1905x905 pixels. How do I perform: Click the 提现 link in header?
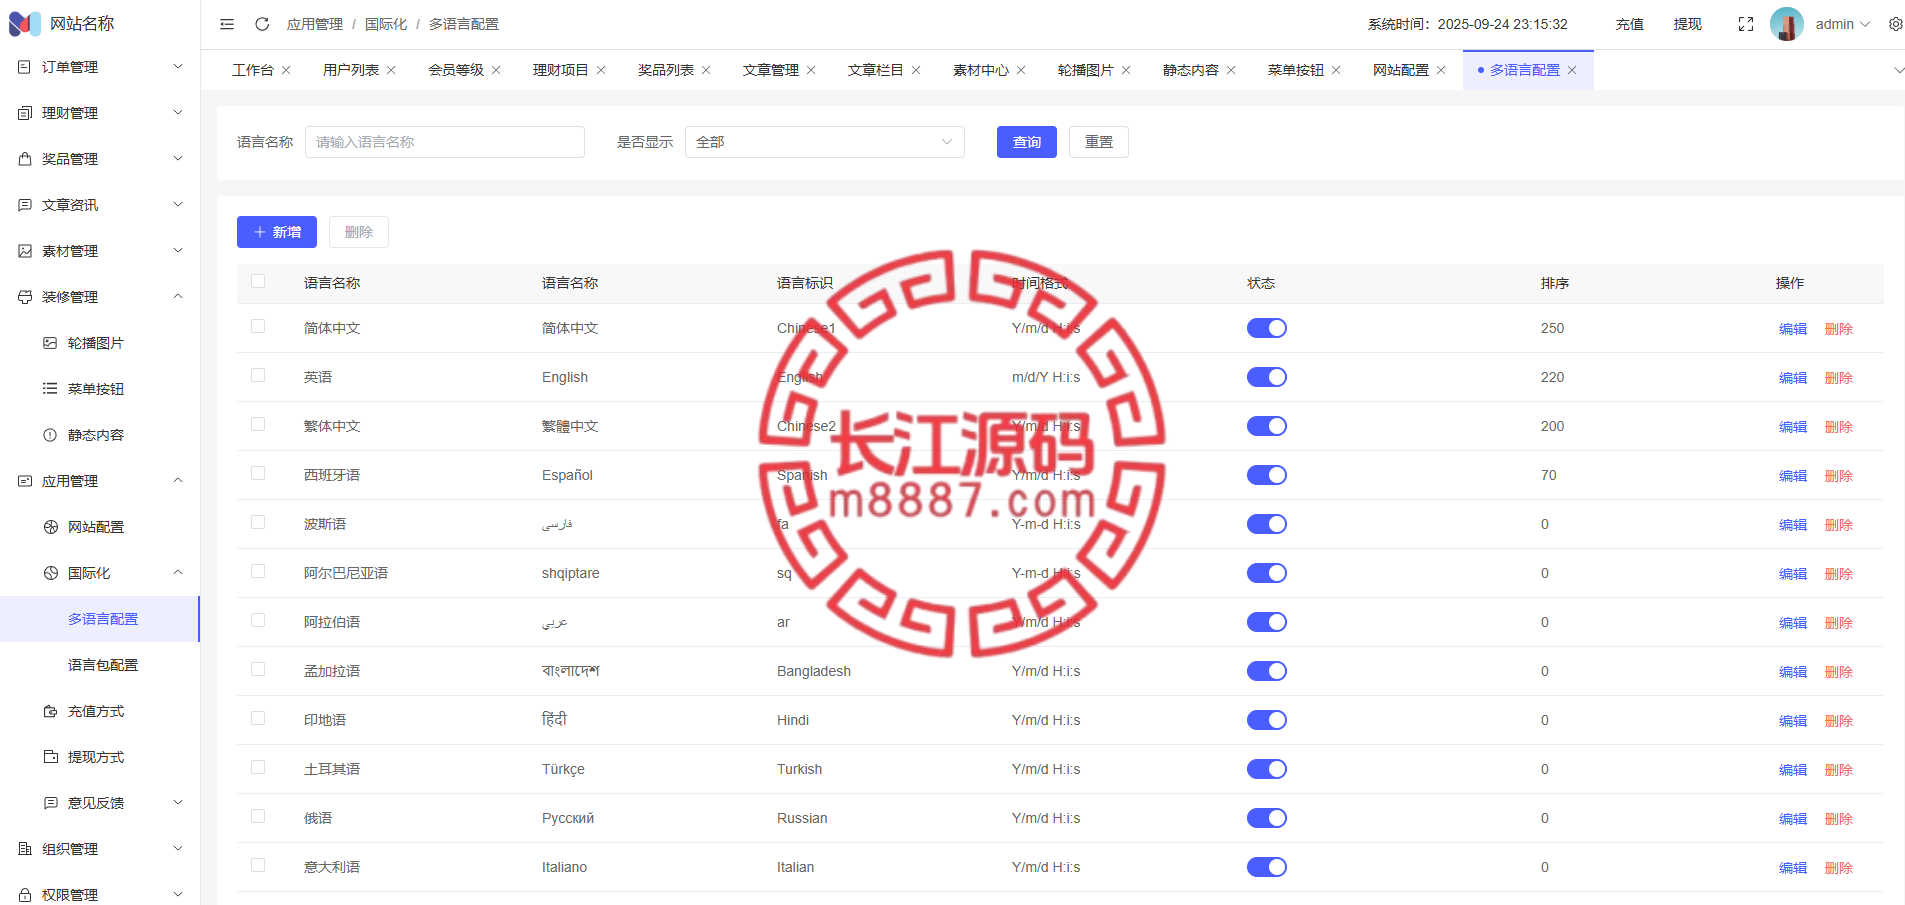tap(1688, 24)
